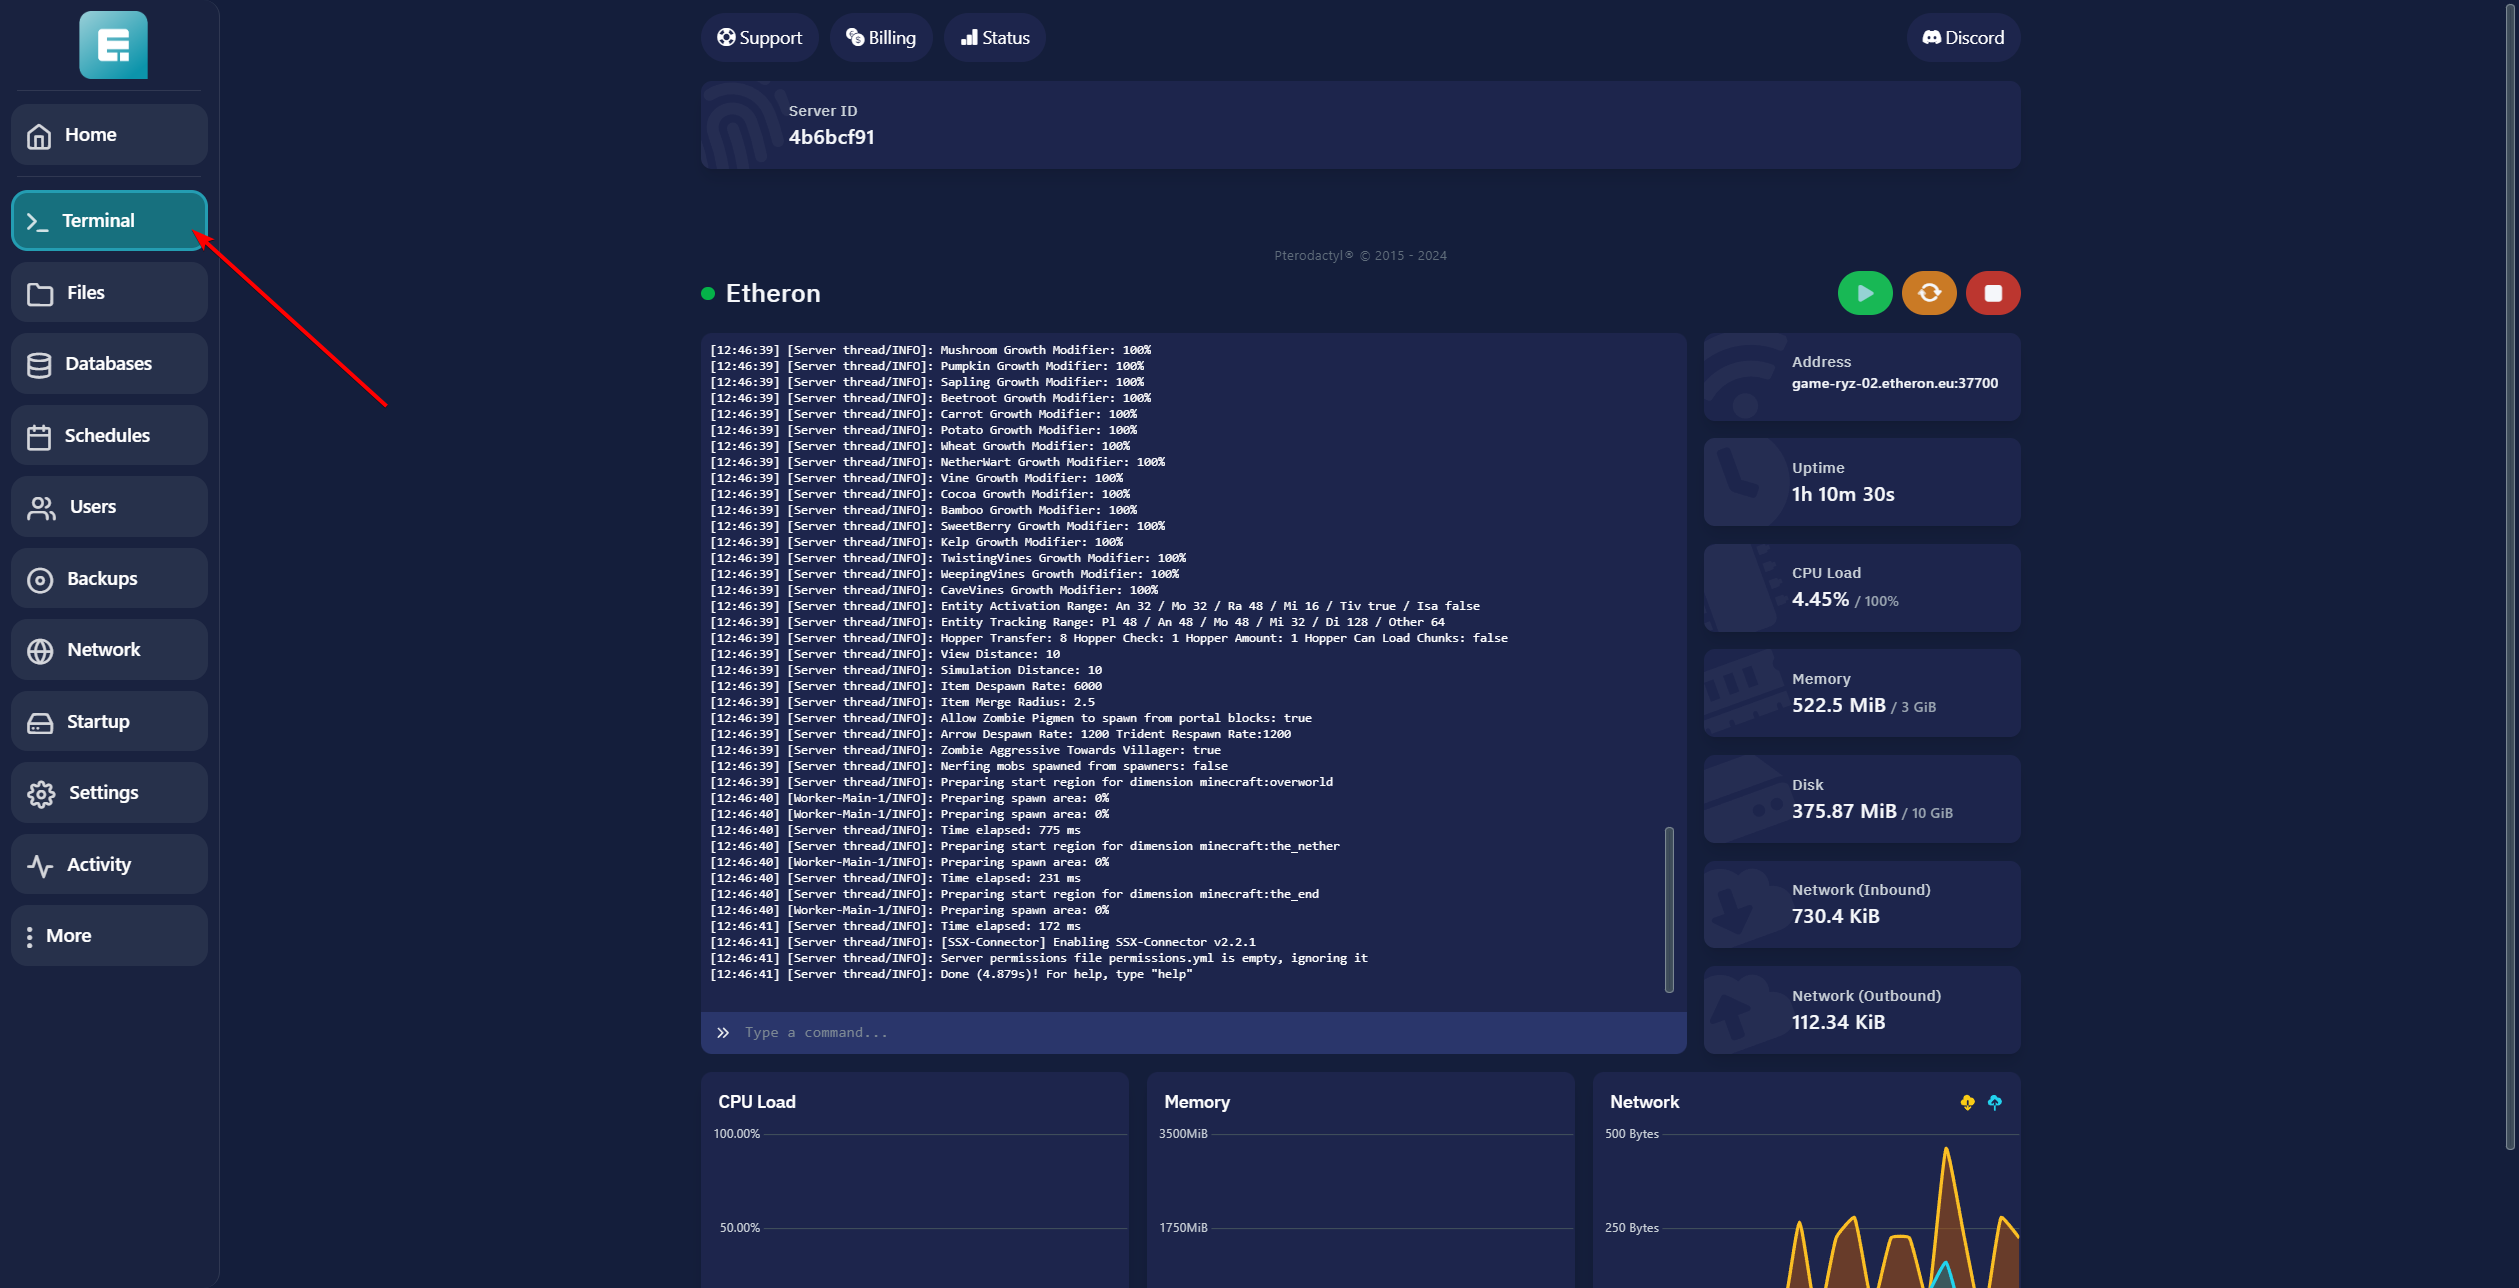The height and width of the screenshot is (1288, 2519).
Task: Click the console scrollbar thumb
Action: [1668, 908]
